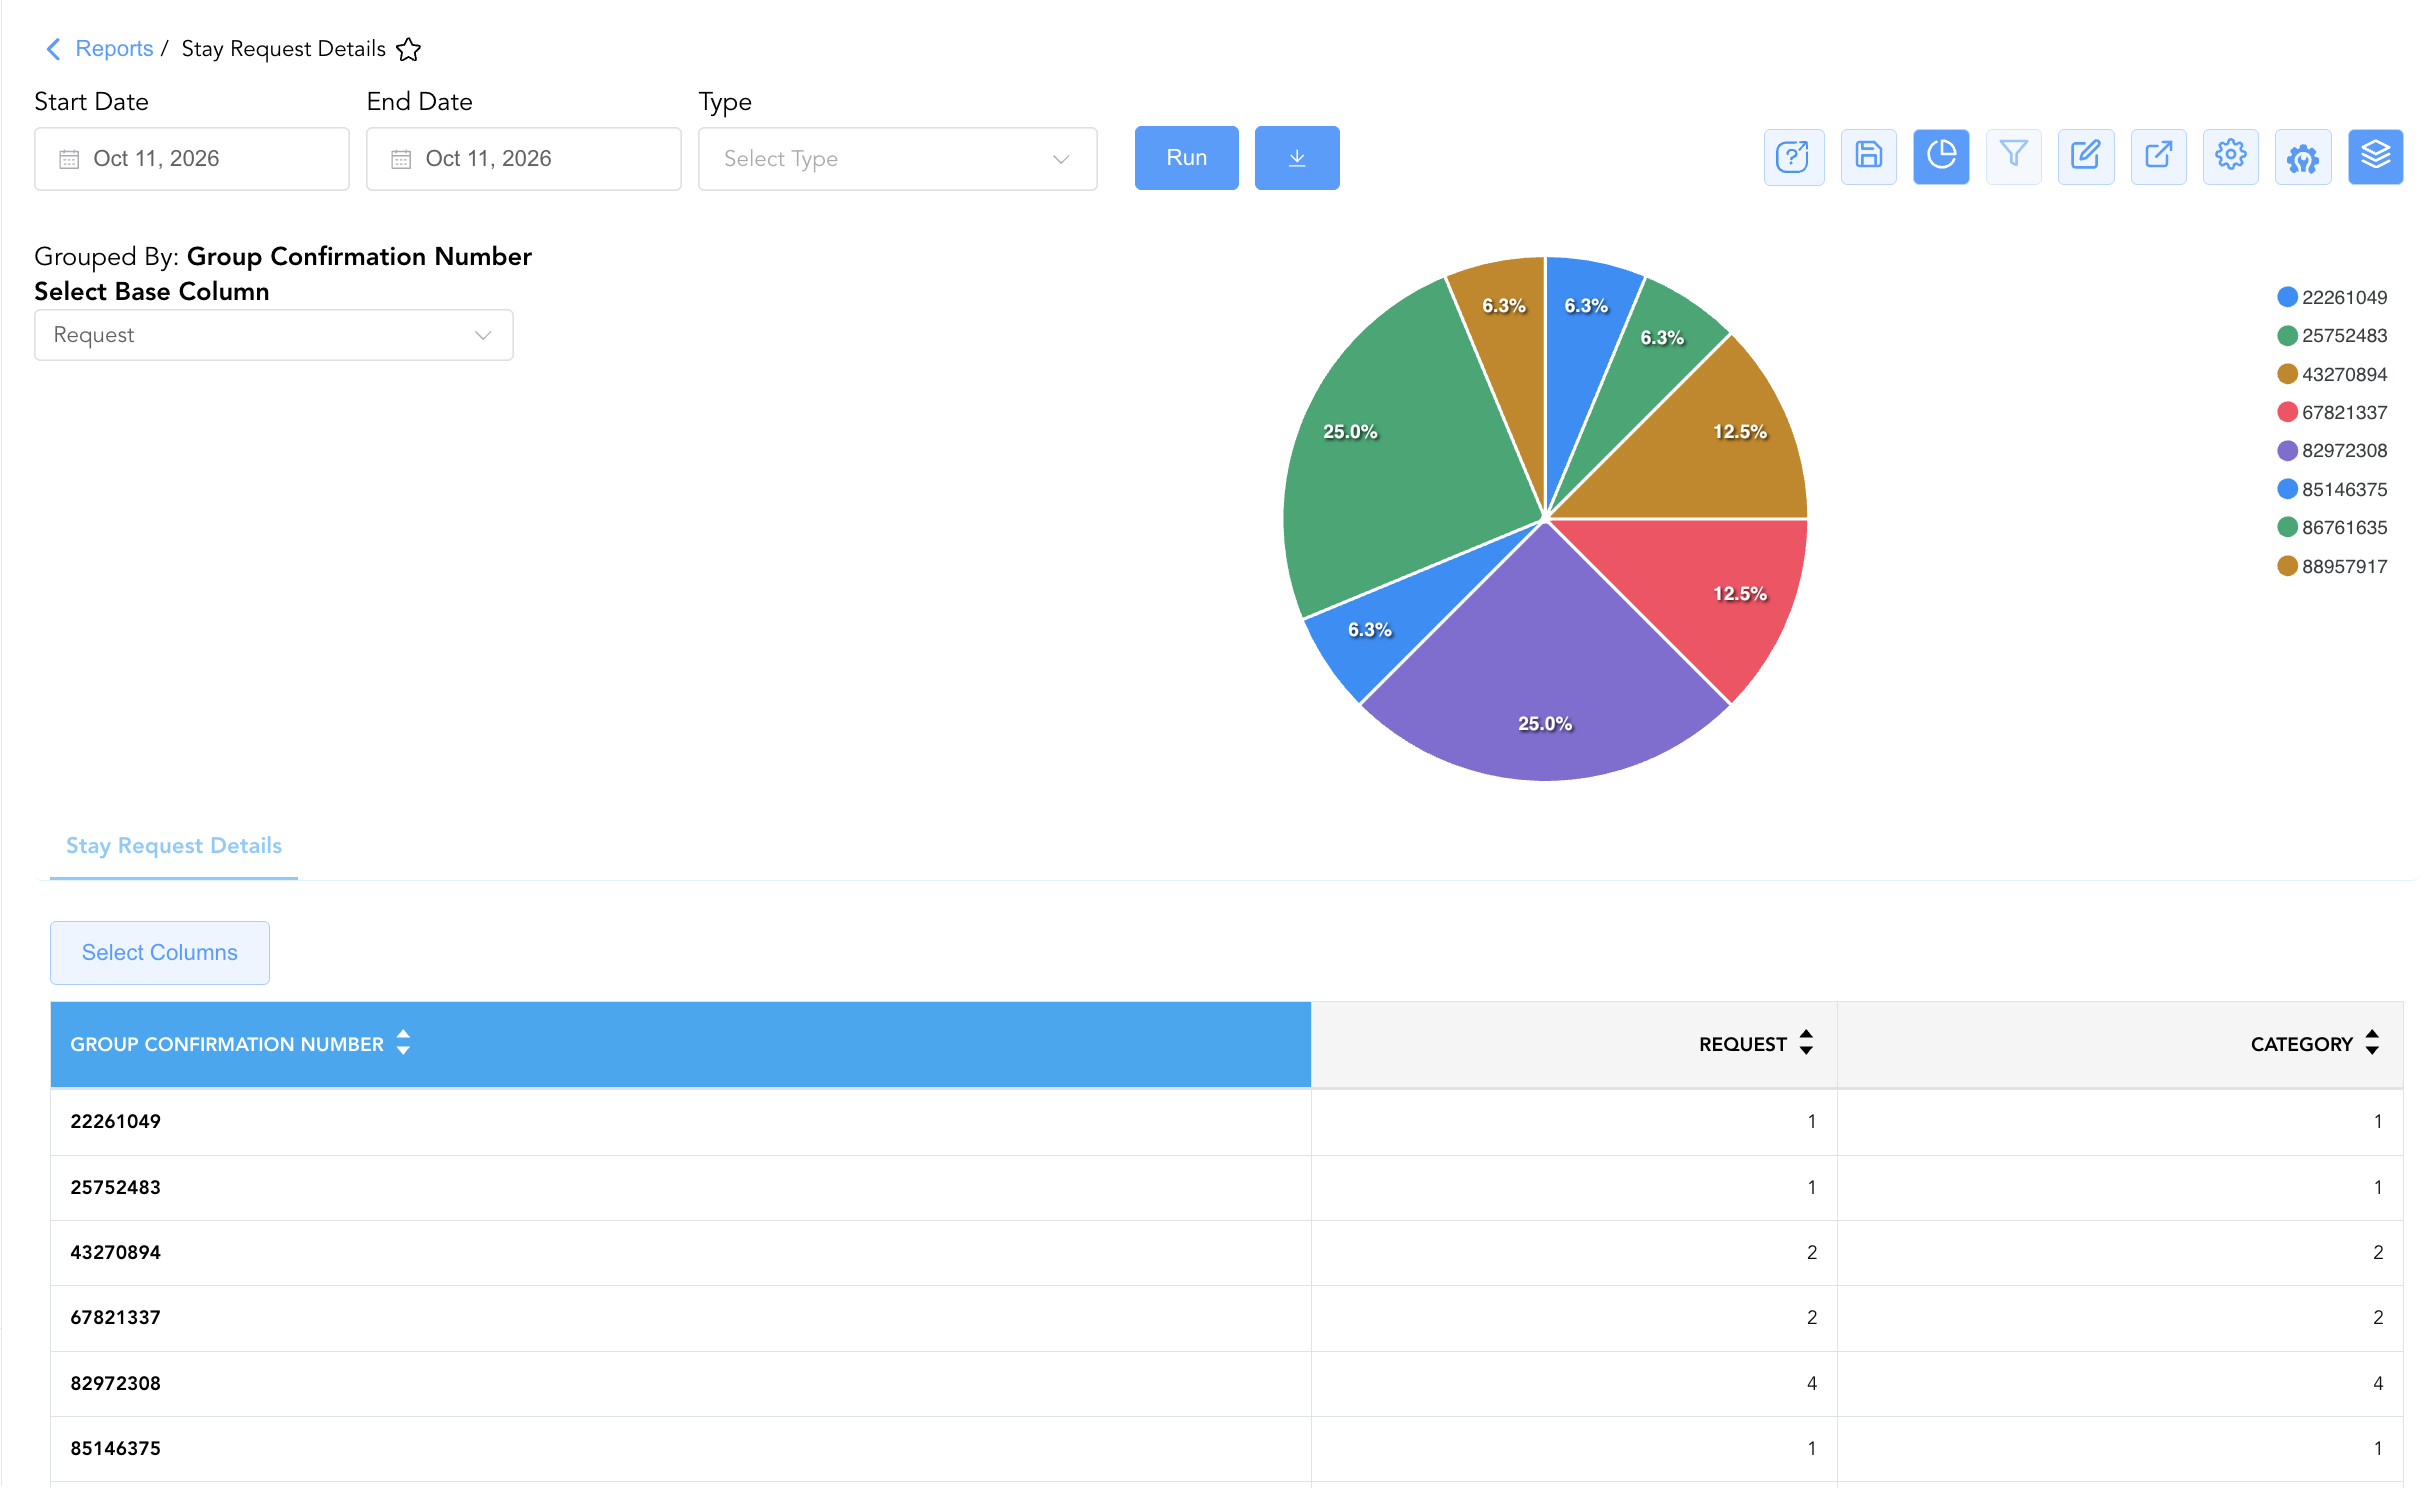Toggle legend entry 25752483
This screenshot has height=1488, width=2426.
[x=2332, y=336]
